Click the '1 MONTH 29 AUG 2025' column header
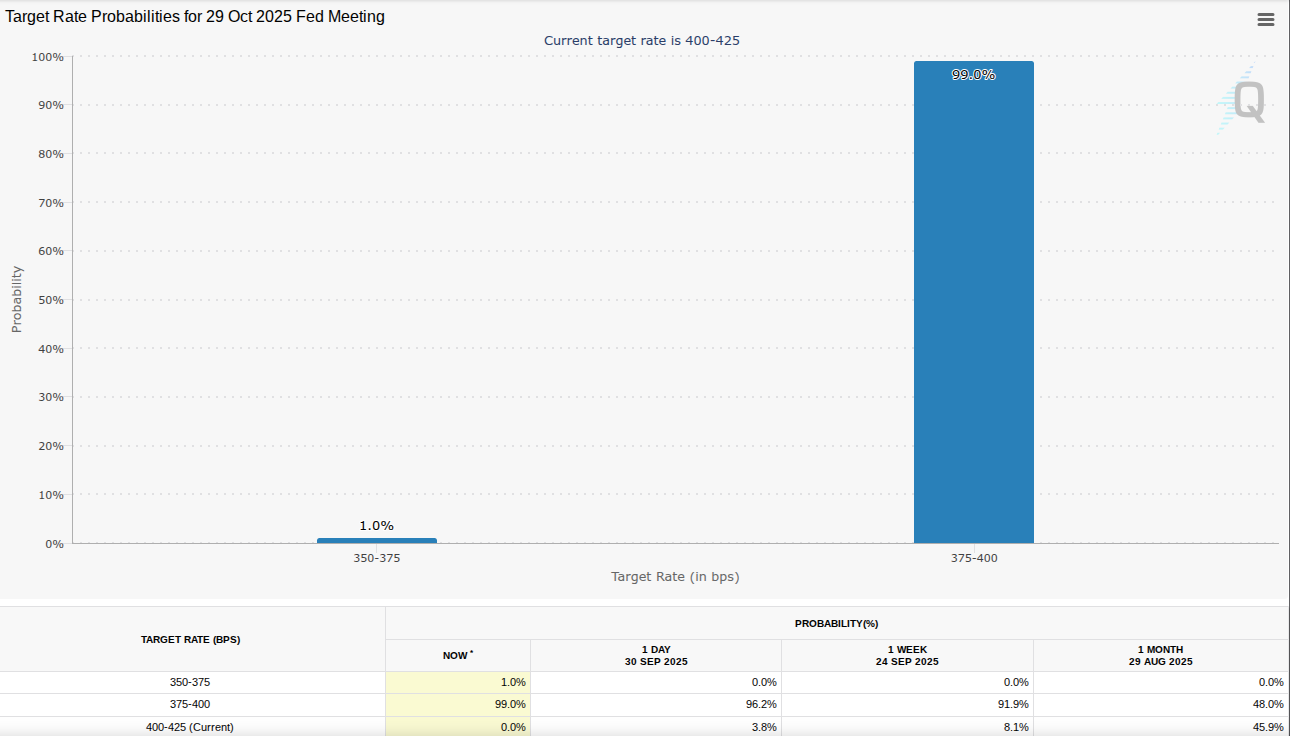The image size is (1290, 736). click(x=1161, y=655)
